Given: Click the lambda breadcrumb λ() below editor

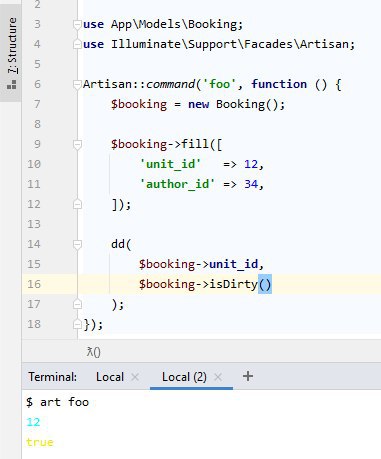Looking at the screenshot, I should [93, 352].
